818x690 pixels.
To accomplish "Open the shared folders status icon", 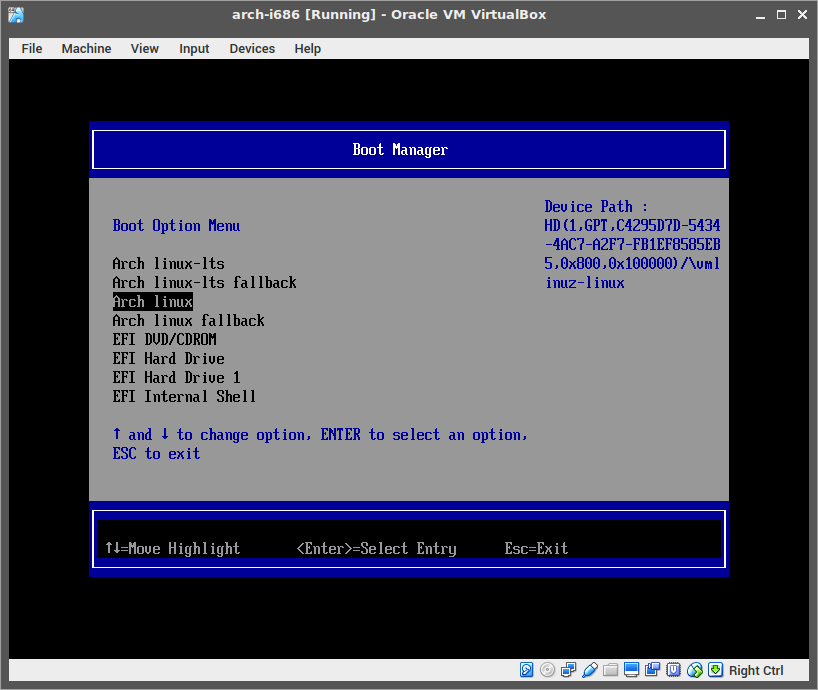I will point(610,670).
